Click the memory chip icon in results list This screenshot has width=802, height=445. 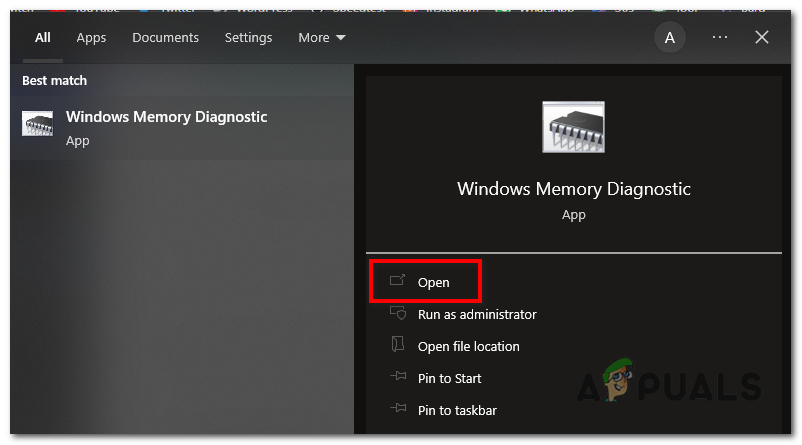[37, 124]
